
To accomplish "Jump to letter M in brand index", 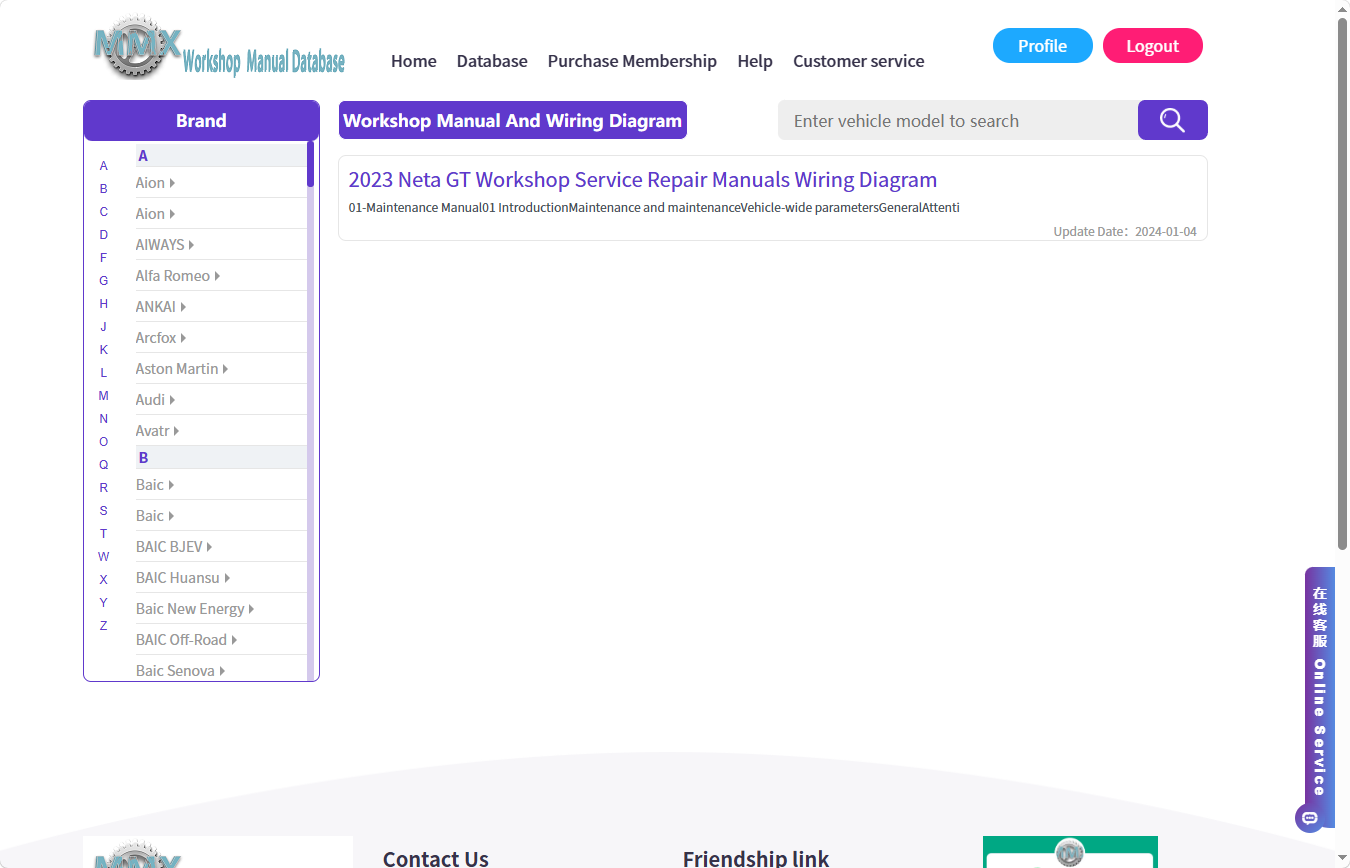I will click(x=103, y=396).
